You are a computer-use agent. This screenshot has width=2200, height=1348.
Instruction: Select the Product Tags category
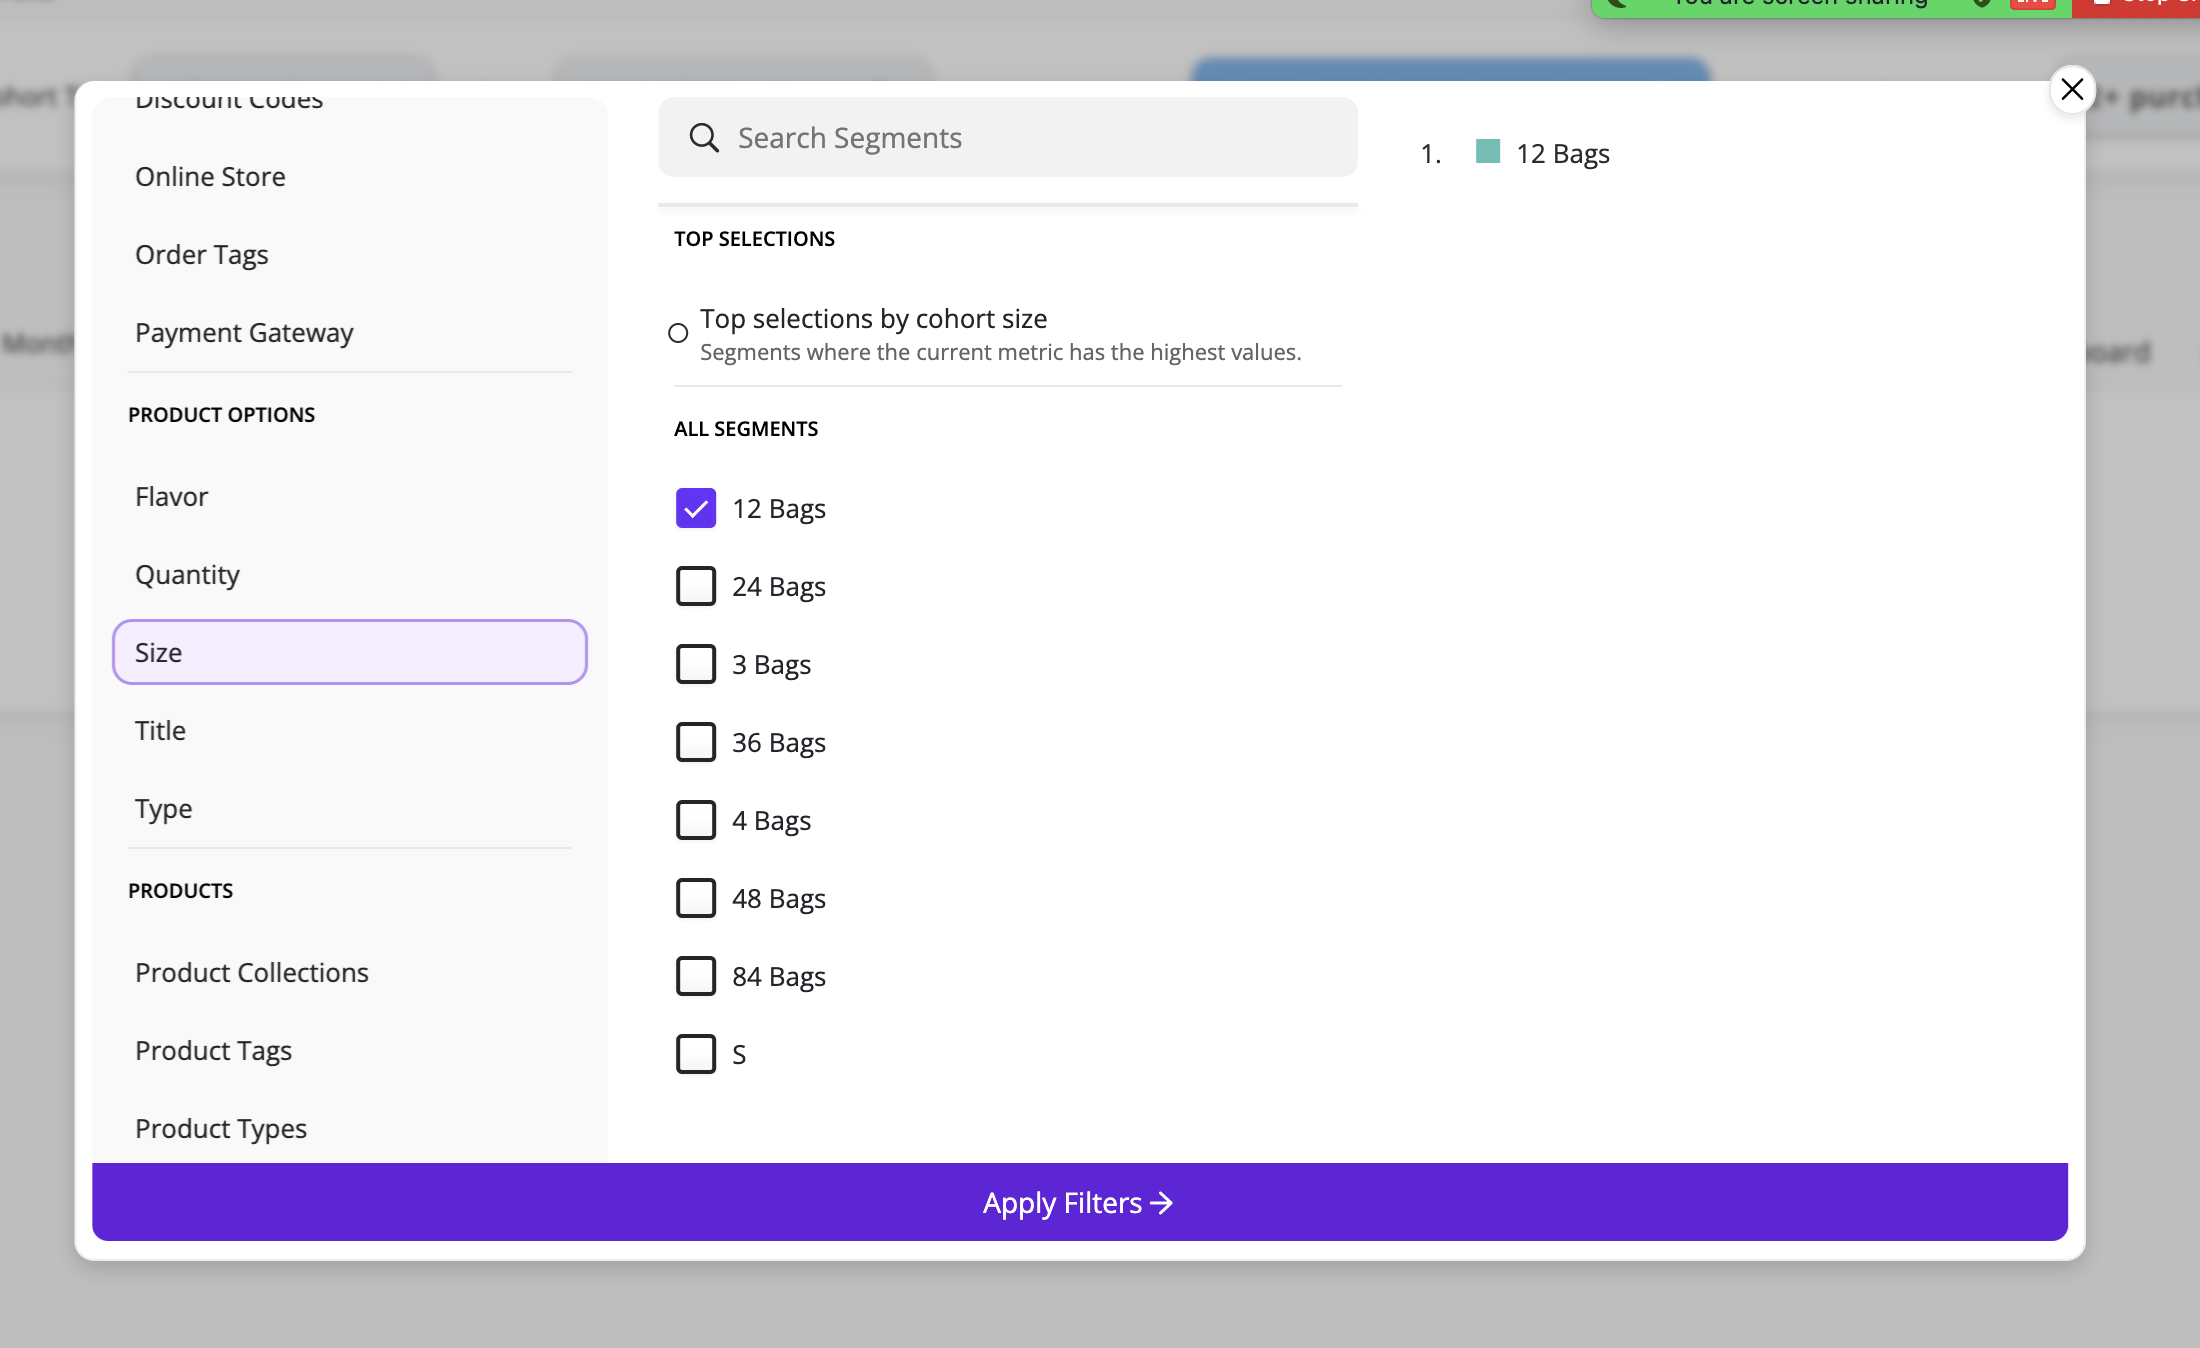[214, 1051]
